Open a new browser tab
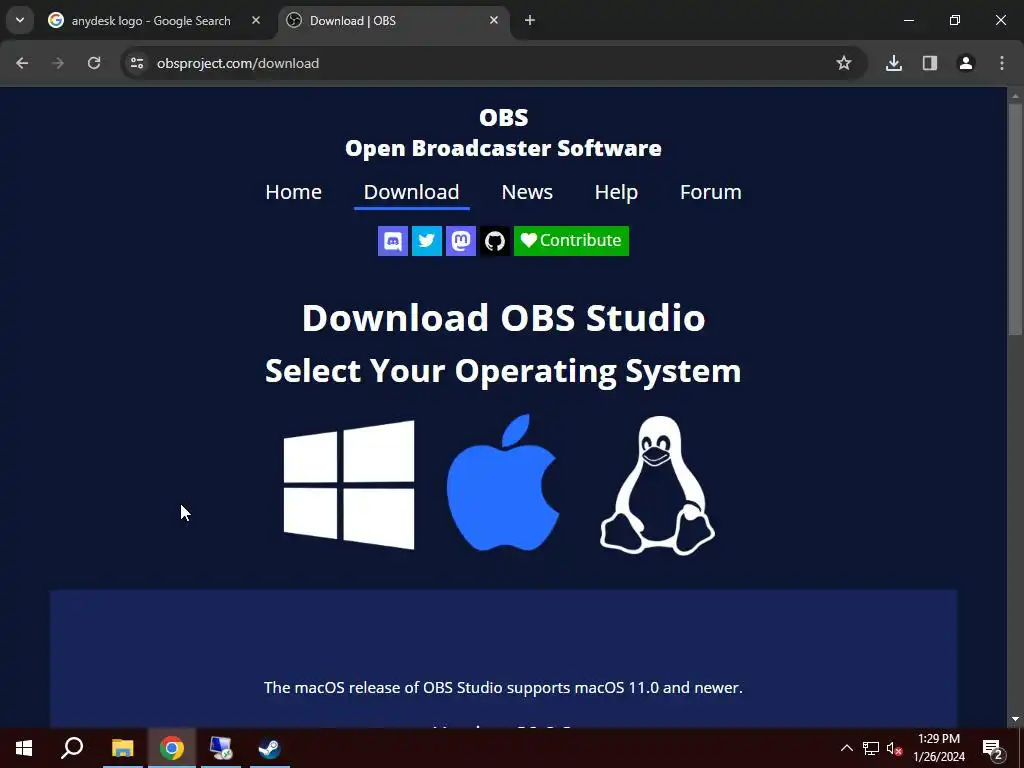The width and height of the screenshot is (1024, 768). pos(530,21)
